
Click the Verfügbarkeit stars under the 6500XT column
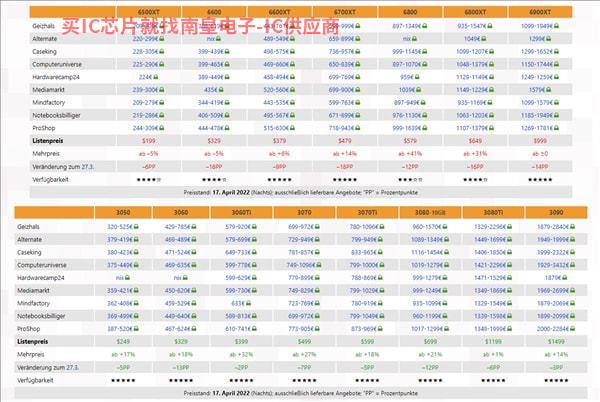coord(149,179)
